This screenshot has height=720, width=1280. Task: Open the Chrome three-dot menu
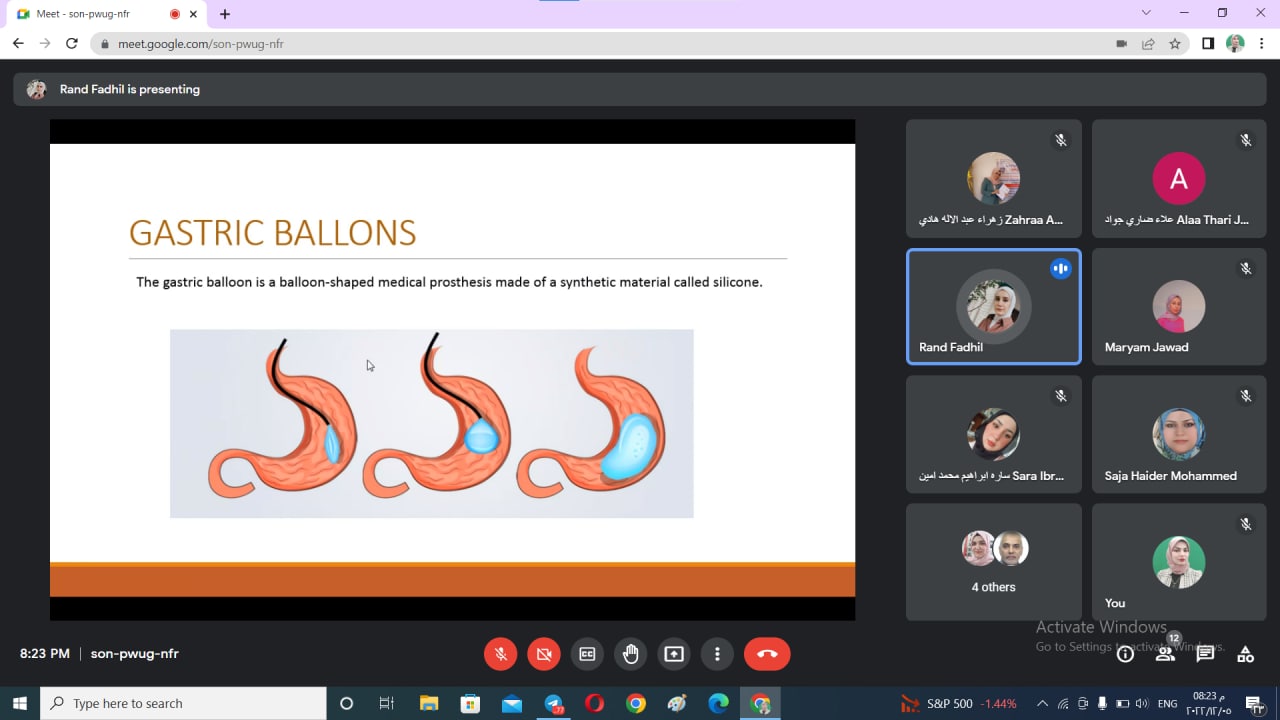1262,44
